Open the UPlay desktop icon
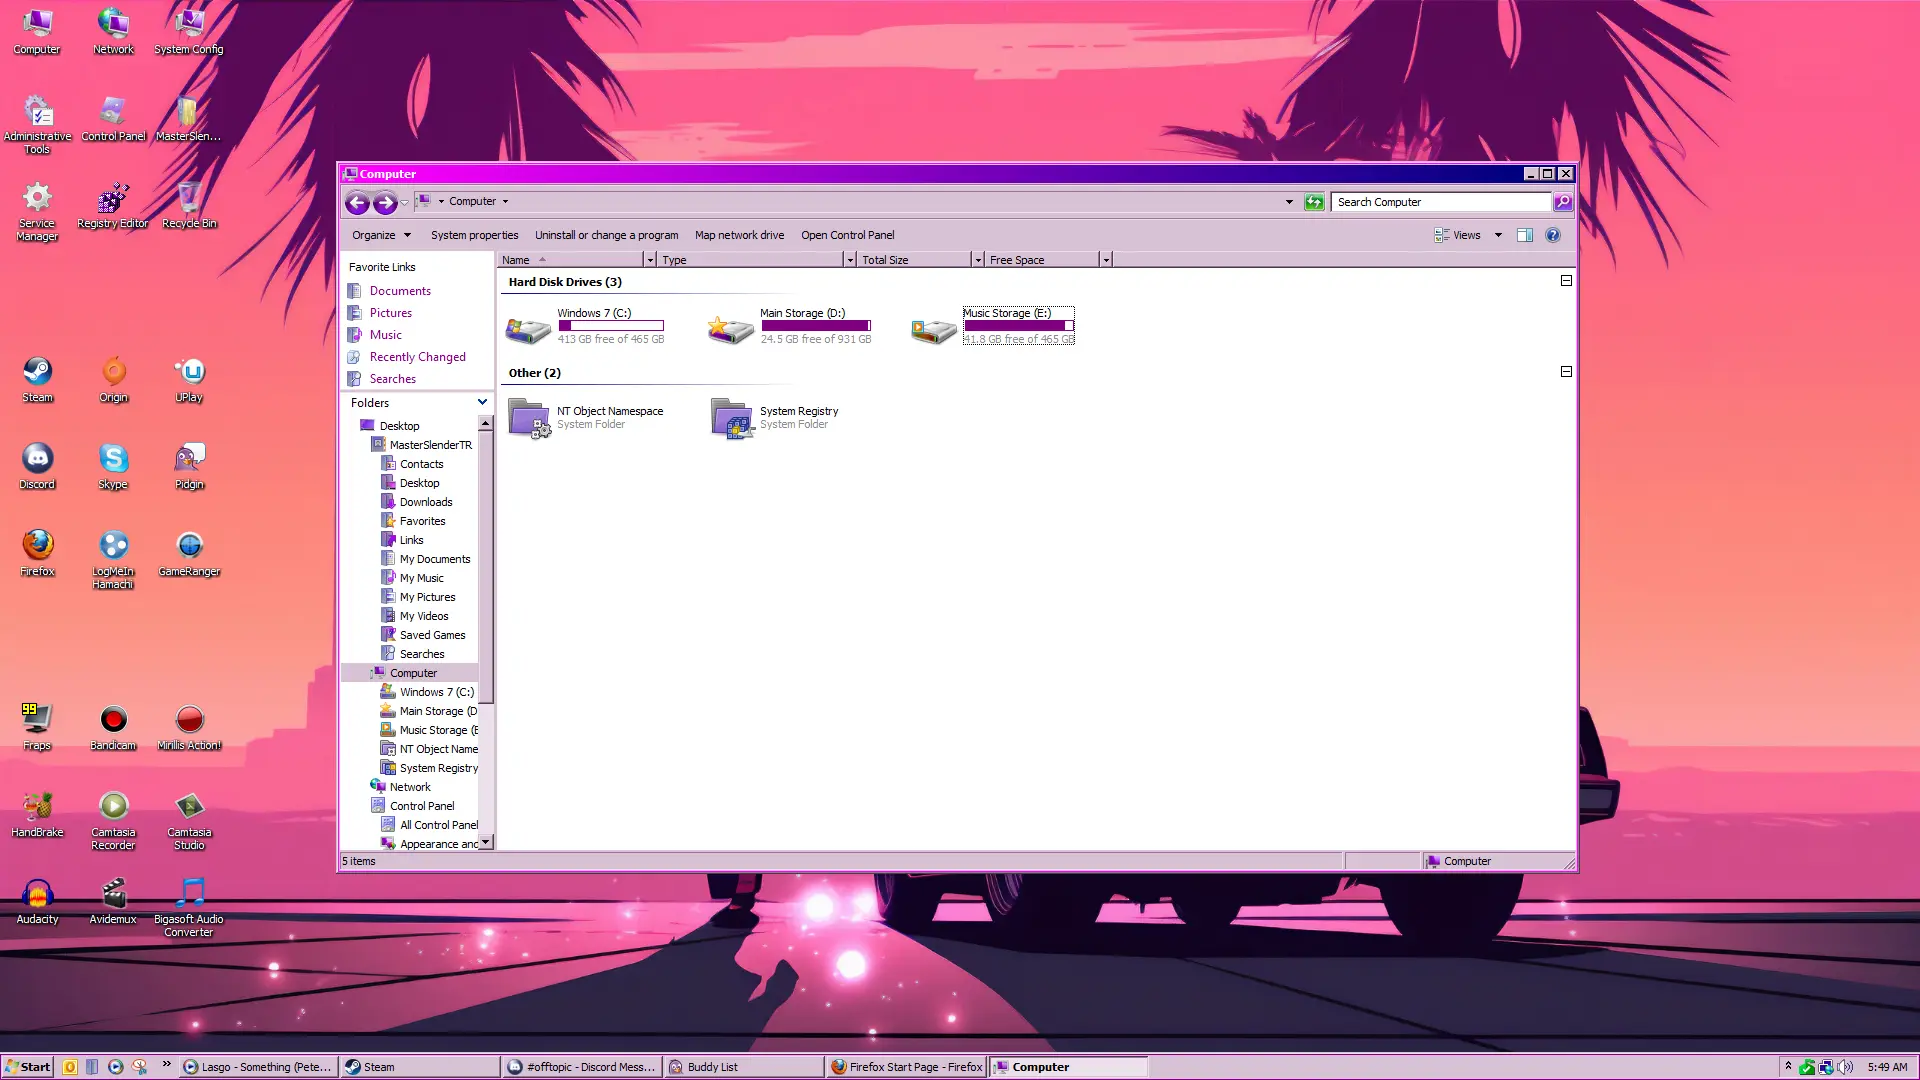The width and height of the screenshot is (1920, 1080). [190, 372]
